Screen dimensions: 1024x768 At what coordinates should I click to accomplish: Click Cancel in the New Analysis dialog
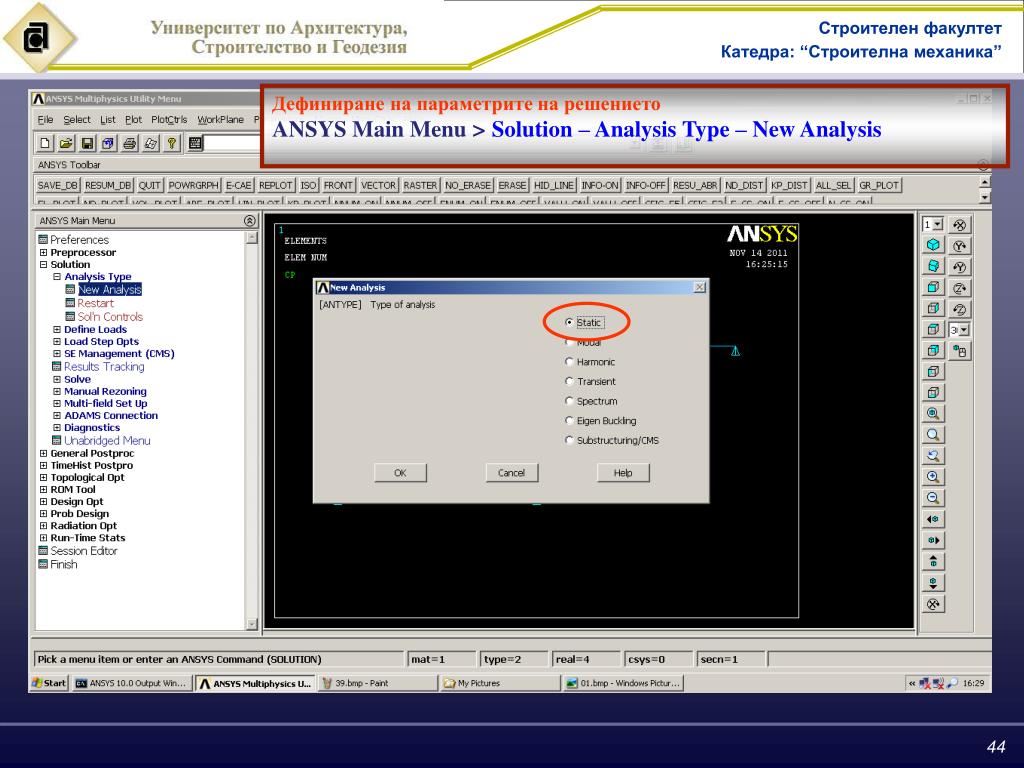click(511, 473)
